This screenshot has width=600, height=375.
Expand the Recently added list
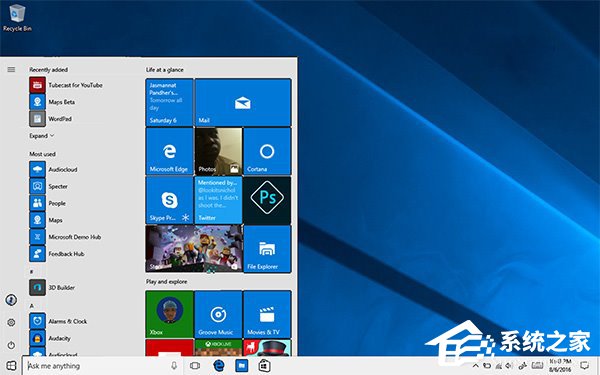pyautogui.click(x=42, y=136)
